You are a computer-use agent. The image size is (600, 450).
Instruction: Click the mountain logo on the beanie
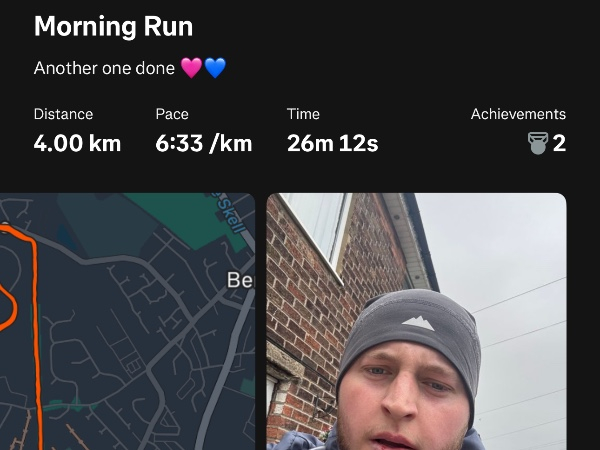point(418,324)
